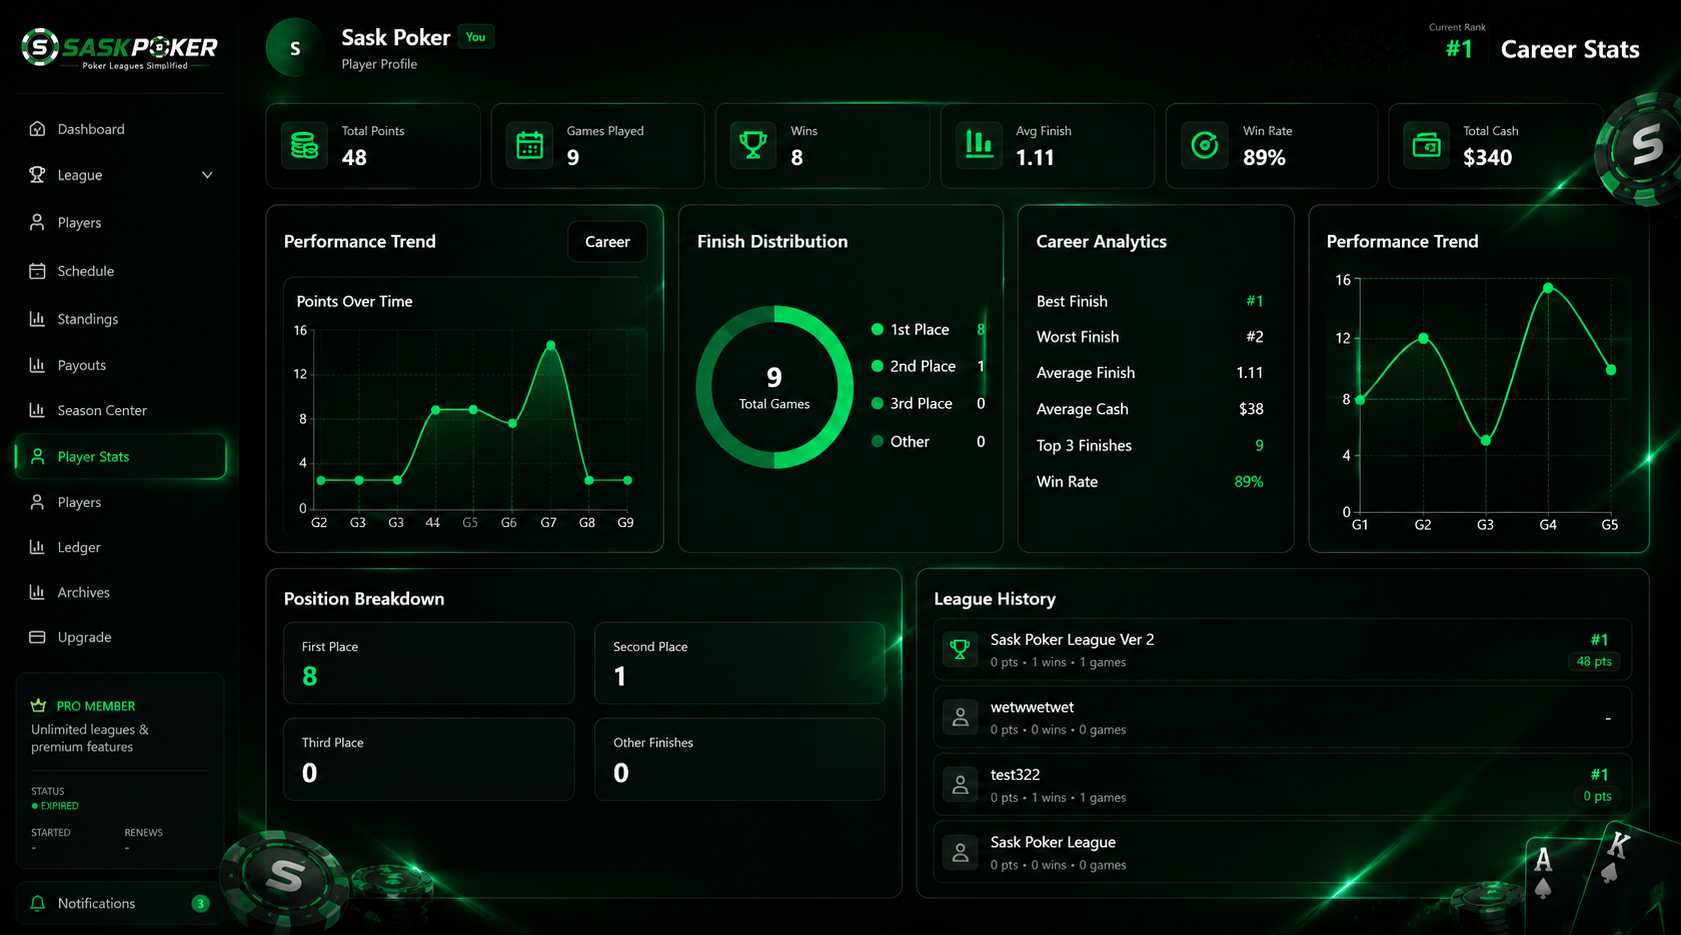Viewport: 1681px width, 935px height.
Task: Open the wetwwetwet league row
Action: (x=1282, y=717)
